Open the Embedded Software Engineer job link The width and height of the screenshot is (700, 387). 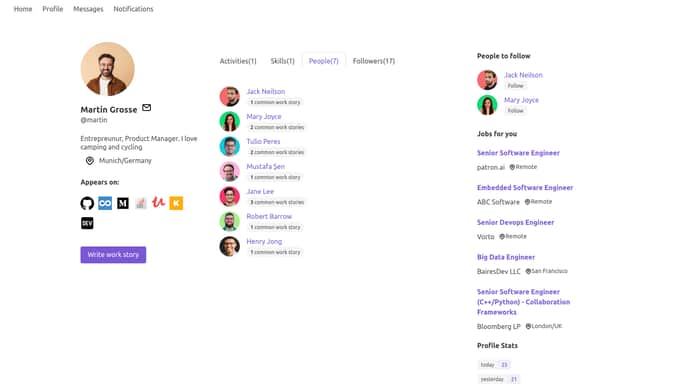click(x=525, y=188)
